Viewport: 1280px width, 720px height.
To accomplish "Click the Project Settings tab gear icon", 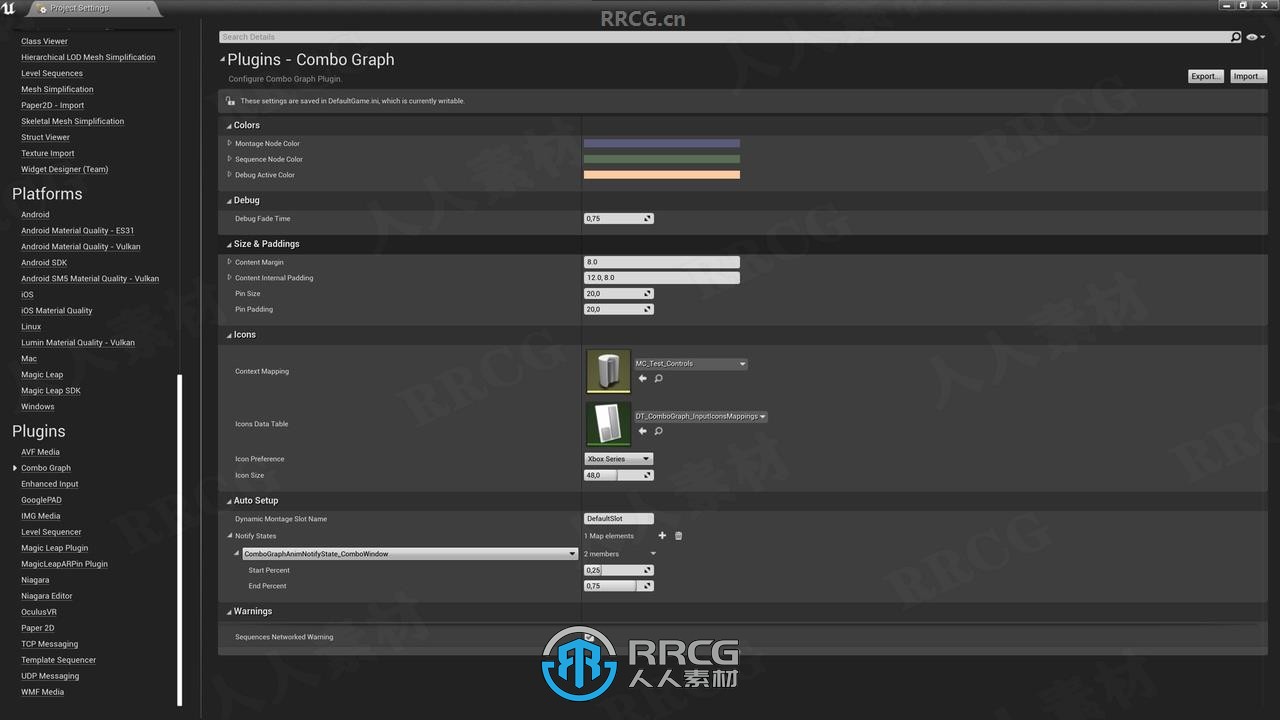I will (x=40, y=8).
